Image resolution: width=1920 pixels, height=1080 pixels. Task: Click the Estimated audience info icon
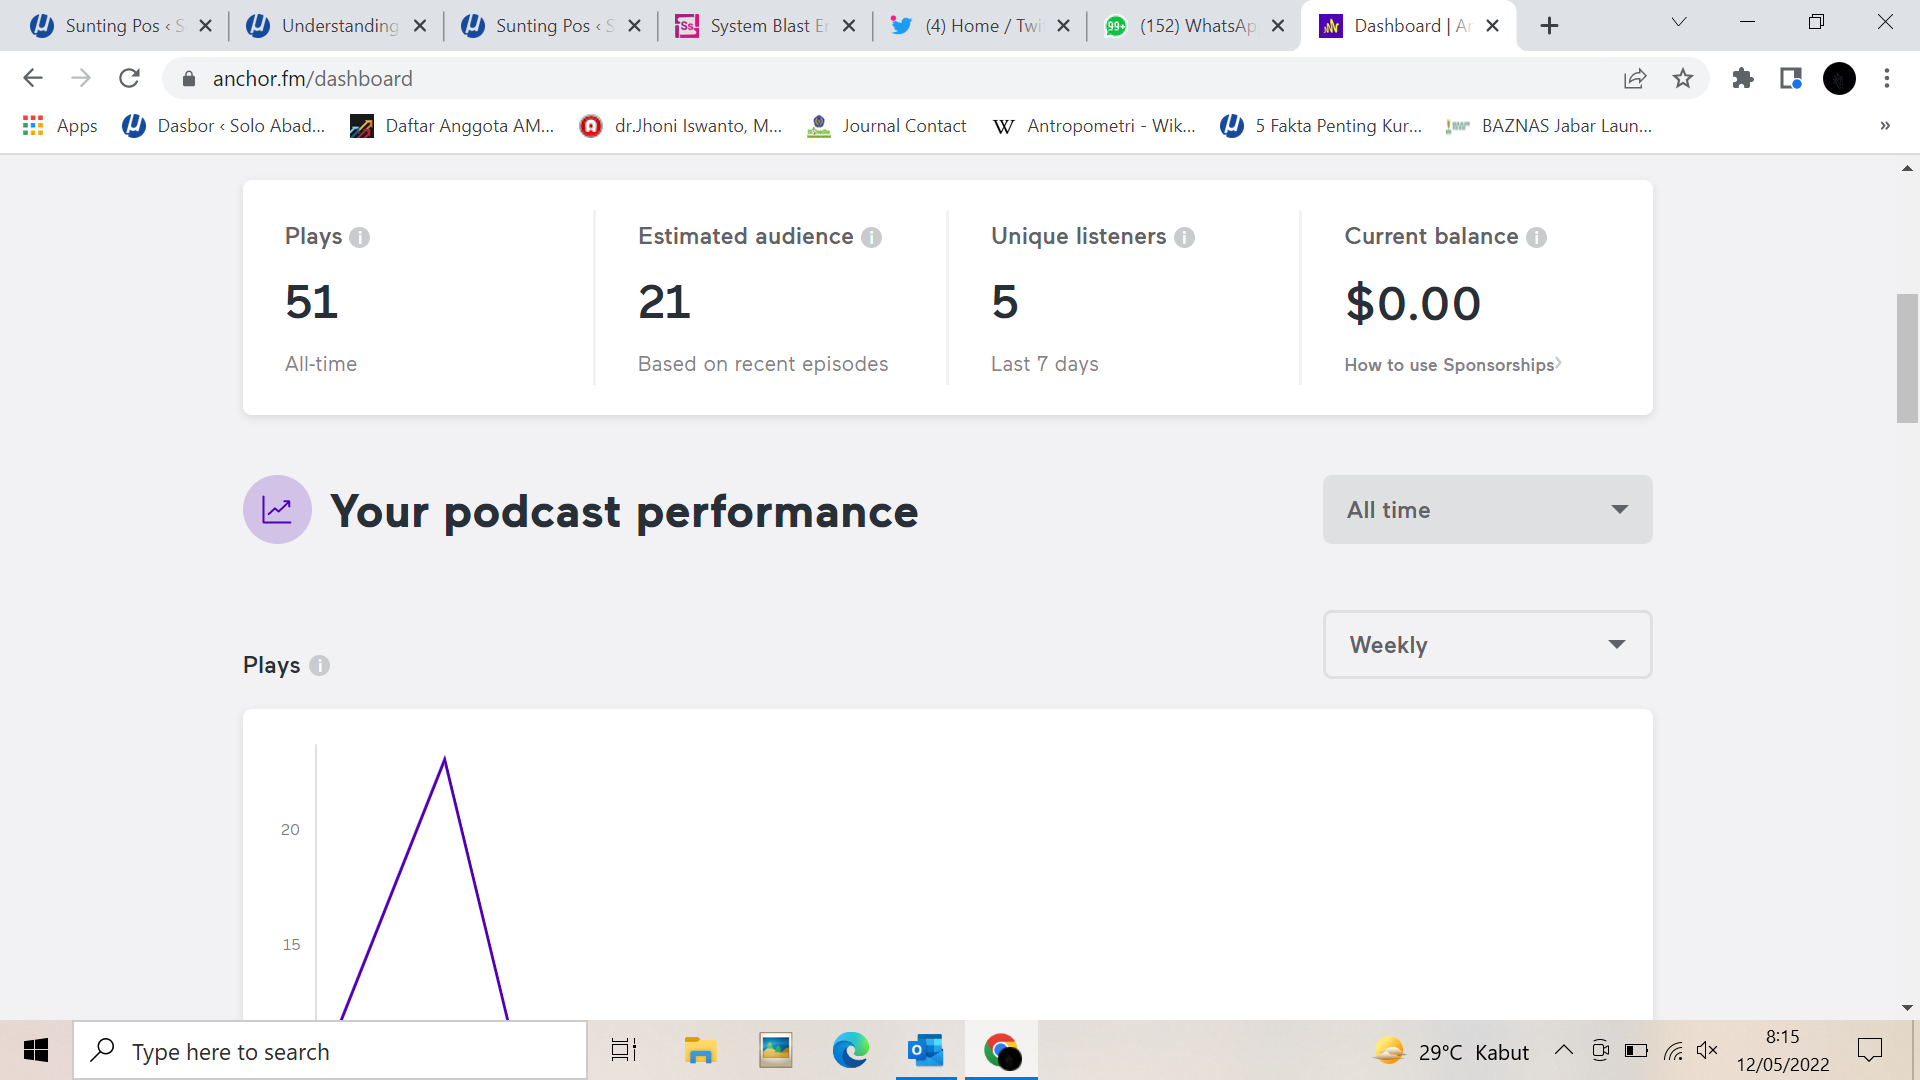(872, 237)
